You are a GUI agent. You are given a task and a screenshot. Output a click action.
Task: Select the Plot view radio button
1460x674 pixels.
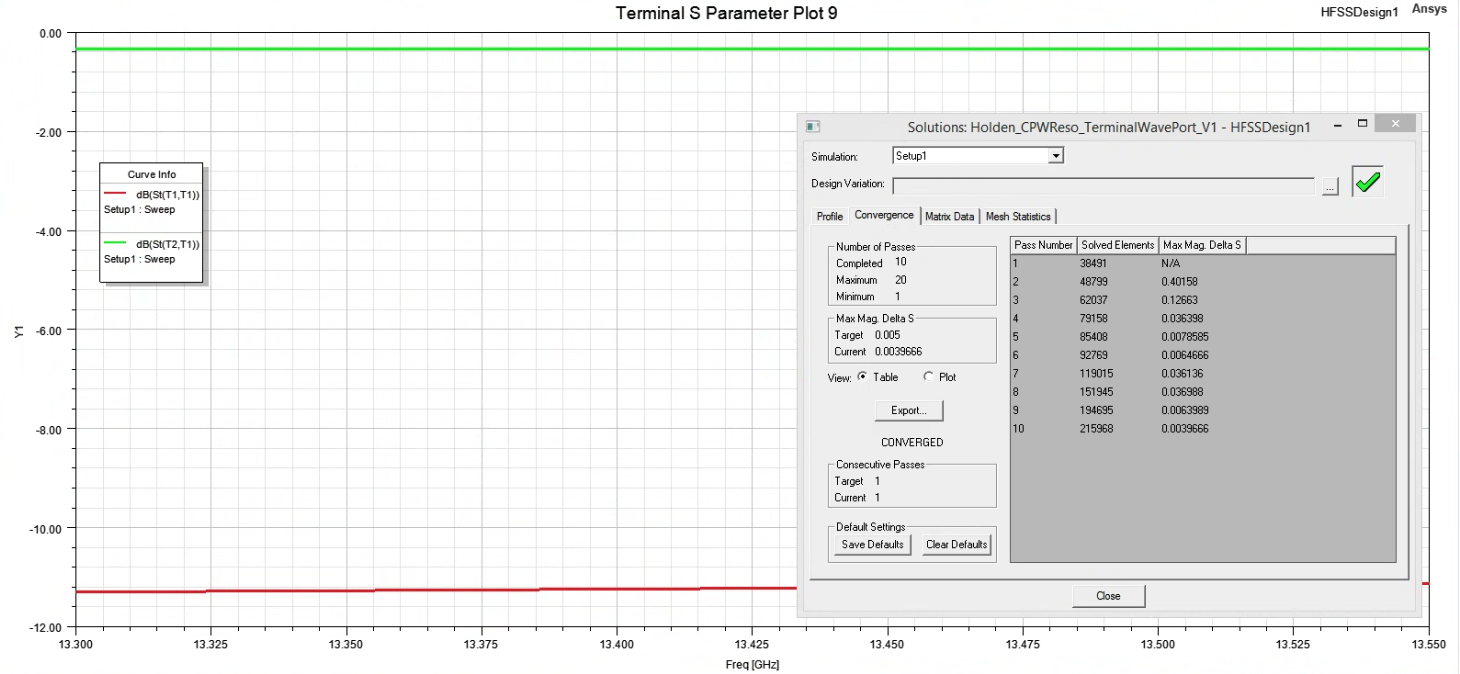coord(928,377)
